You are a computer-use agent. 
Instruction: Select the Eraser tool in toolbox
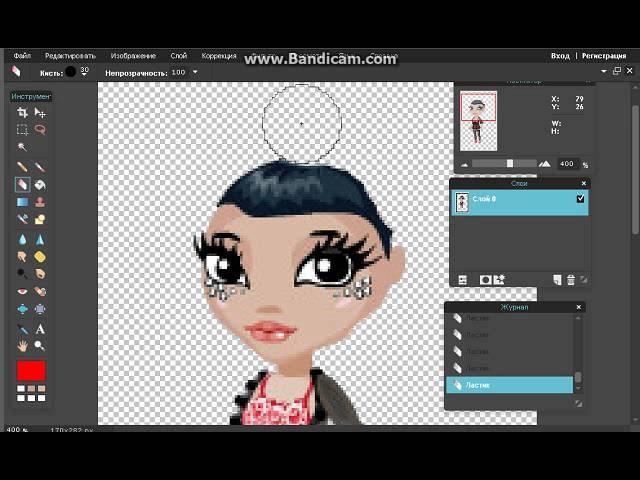(x=22, y=184)
